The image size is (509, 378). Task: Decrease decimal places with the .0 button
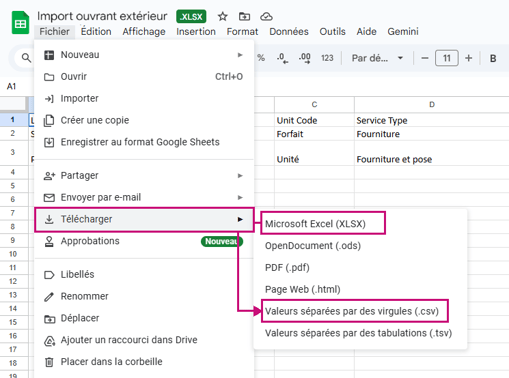(282, 58)
